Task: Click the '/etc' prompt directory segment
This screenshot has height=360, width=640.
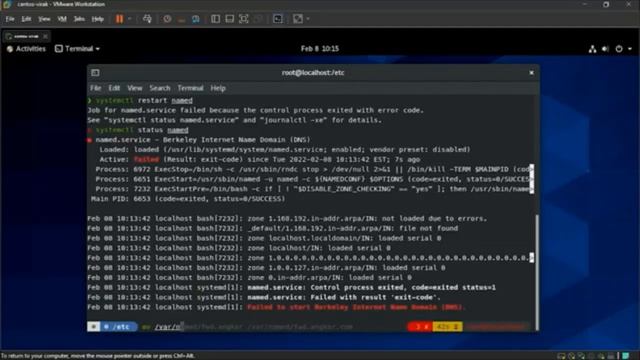Action: coord(118,327)
